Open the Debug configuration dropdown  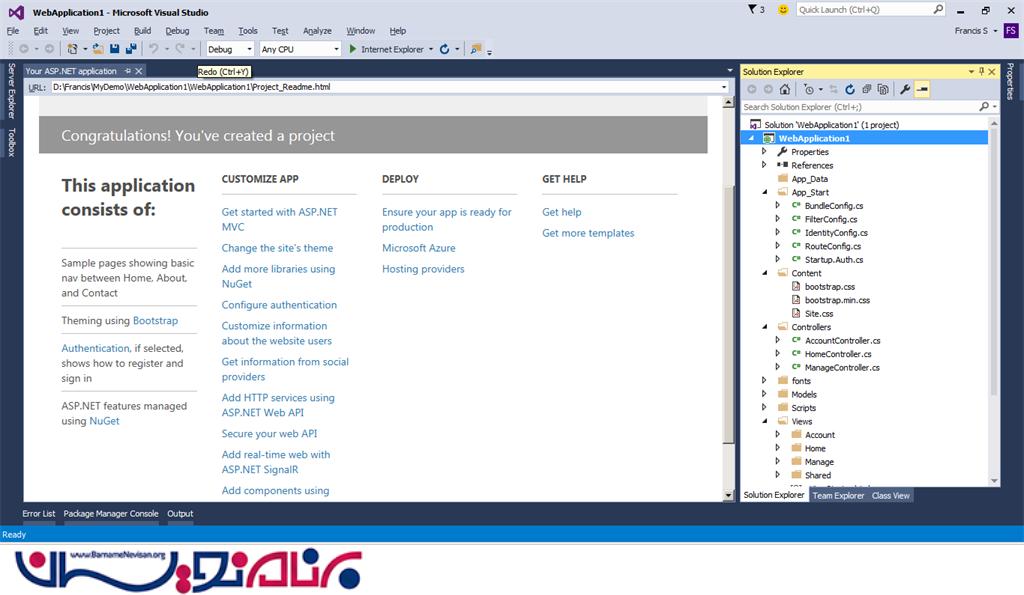pos(230,49)
